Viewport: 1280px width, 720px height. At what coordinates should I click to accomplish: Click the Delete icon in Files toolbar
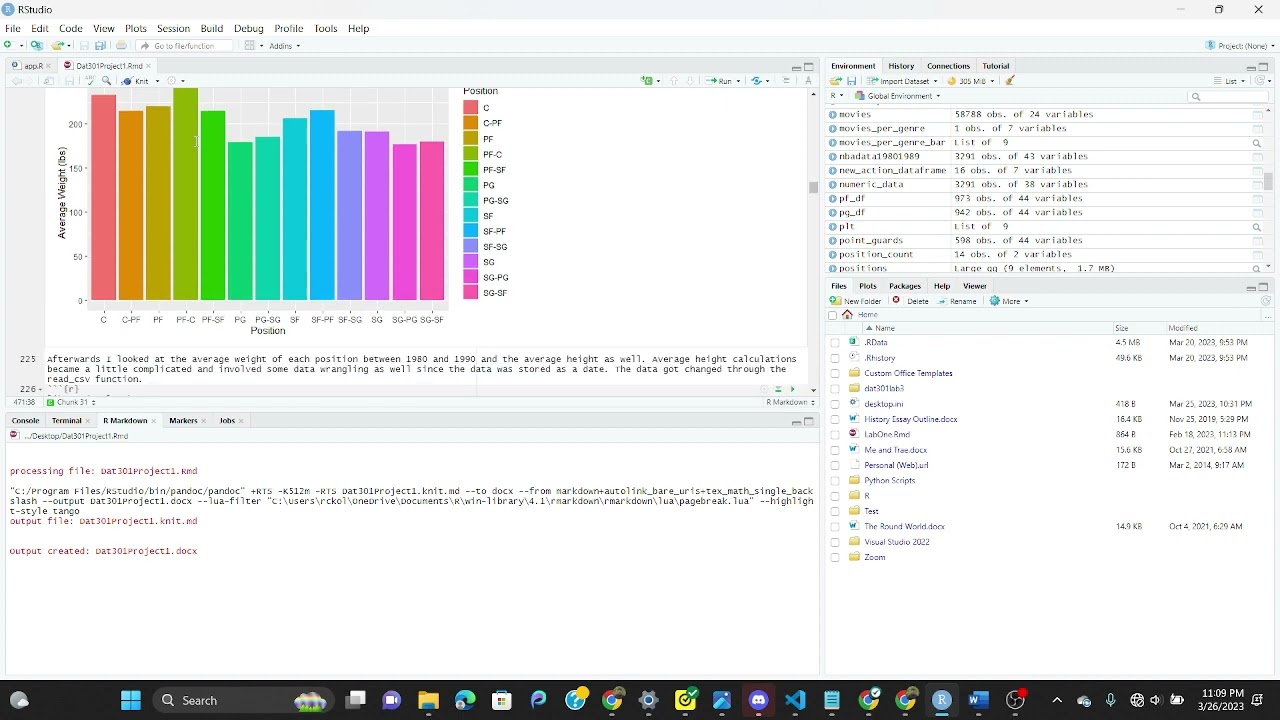[x=911, y=301]
